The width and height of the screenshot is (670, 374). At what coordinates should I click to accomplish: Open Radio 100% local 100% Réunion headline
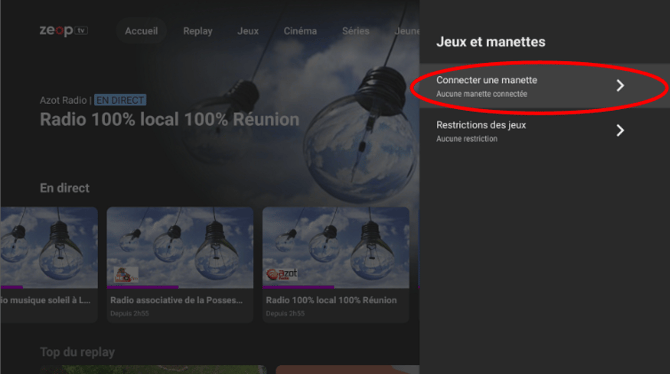point(170,120)
